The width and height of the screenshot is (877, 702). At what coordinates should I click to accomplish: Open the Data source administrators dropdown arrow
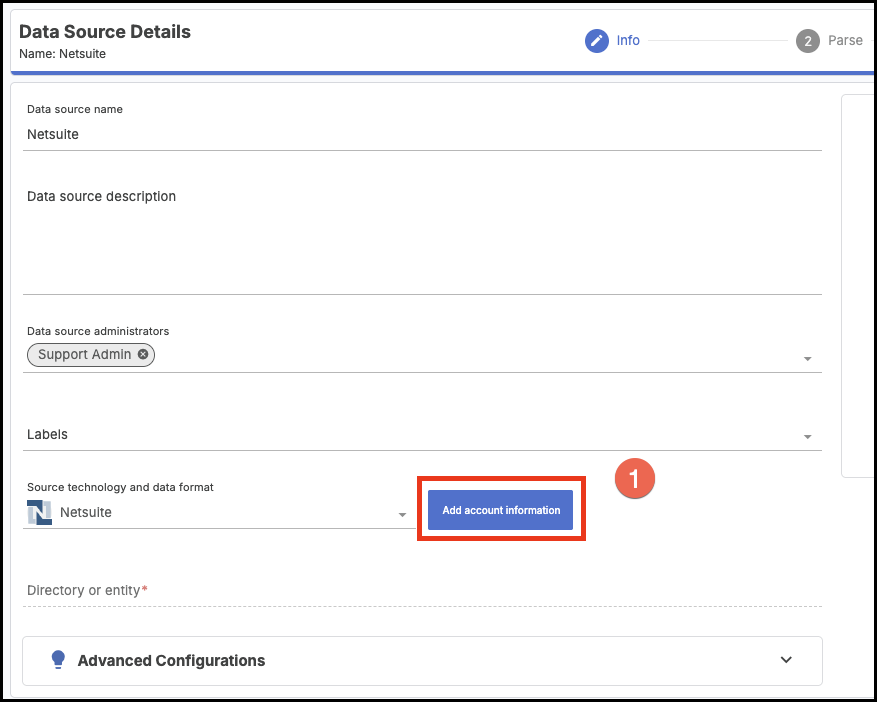click(807, 359)
